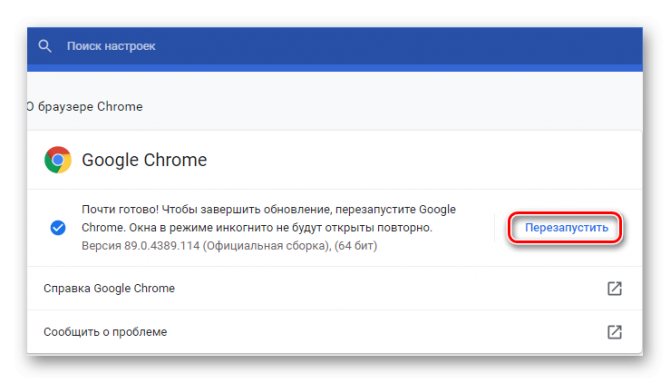The width and height of the screenshot is (670, 383).
Task: Click the 'О браузере Chrome' heading
Action: click(x=85, y=106)
